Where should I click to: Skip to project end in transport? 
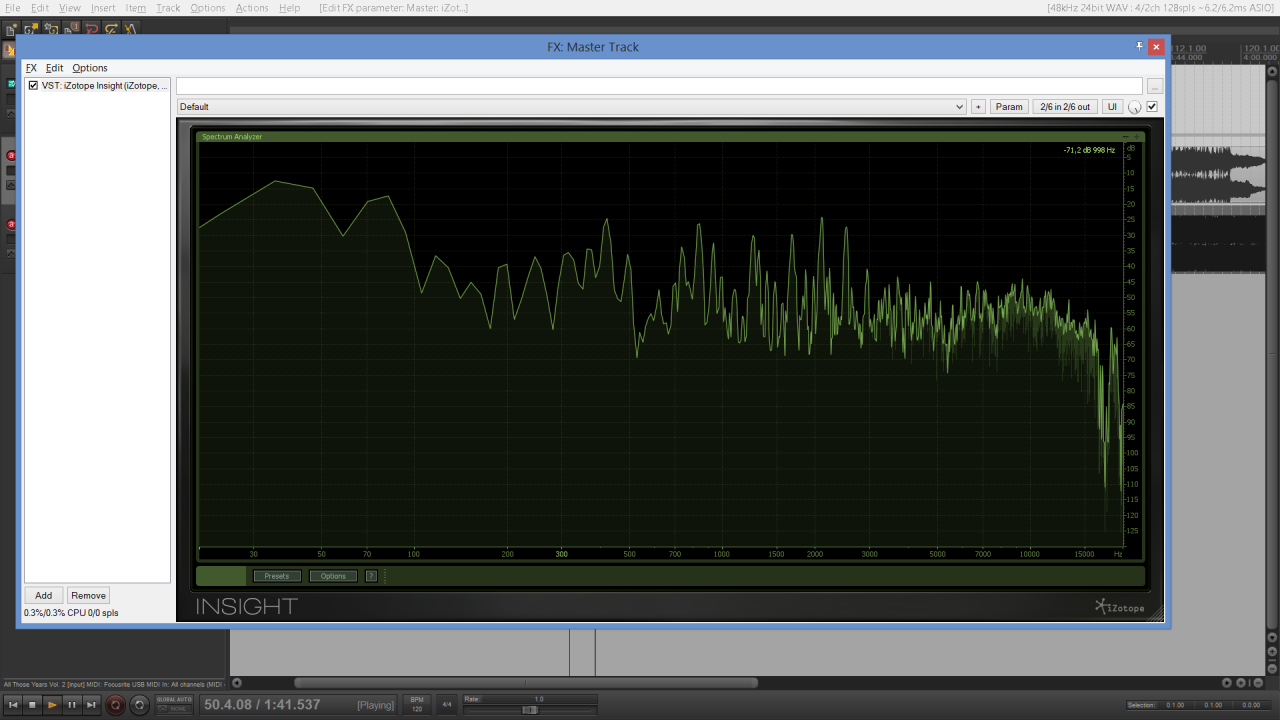click(91, 705)
